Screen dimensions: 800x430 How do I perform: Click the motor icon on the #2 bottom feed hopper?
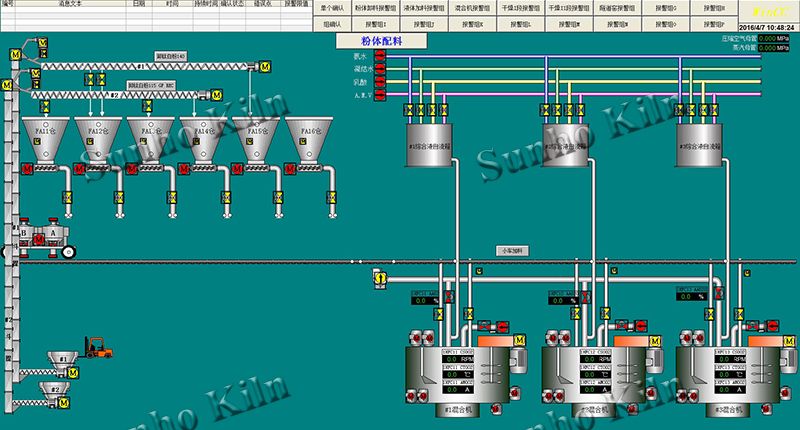[x=64, y=403]
